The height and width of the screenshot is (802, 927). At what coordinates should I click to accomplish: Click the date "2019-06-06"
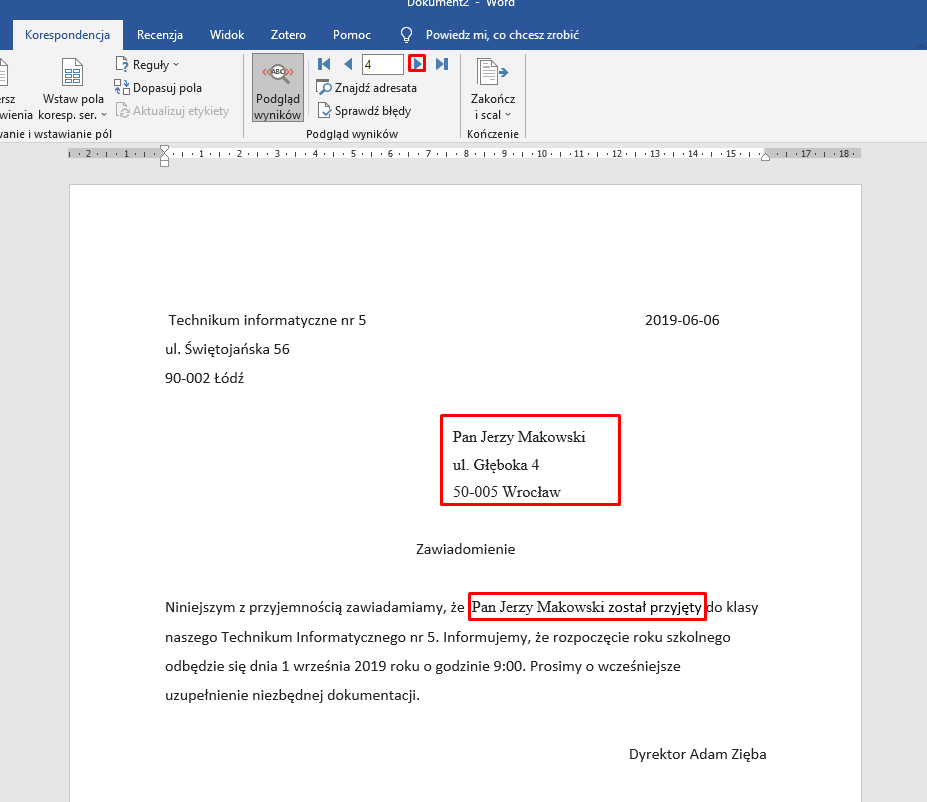(682, 320)
